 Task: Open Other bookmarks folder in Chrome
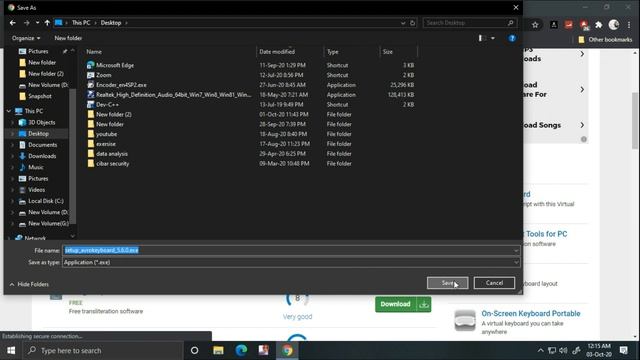(x=605, y=40)
